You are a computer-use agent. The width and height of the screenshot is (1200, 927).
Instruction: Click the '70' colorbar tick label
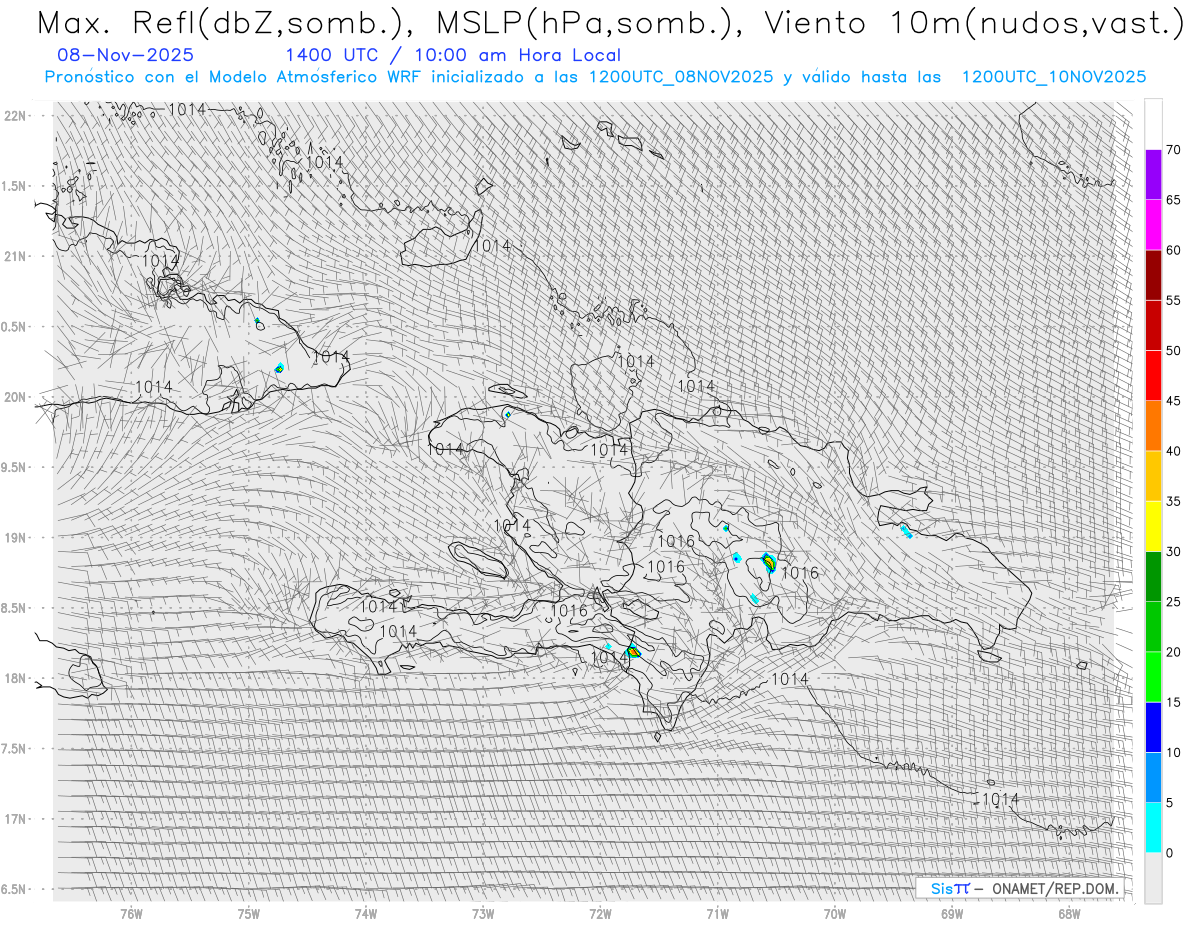tap(1173, 150)
